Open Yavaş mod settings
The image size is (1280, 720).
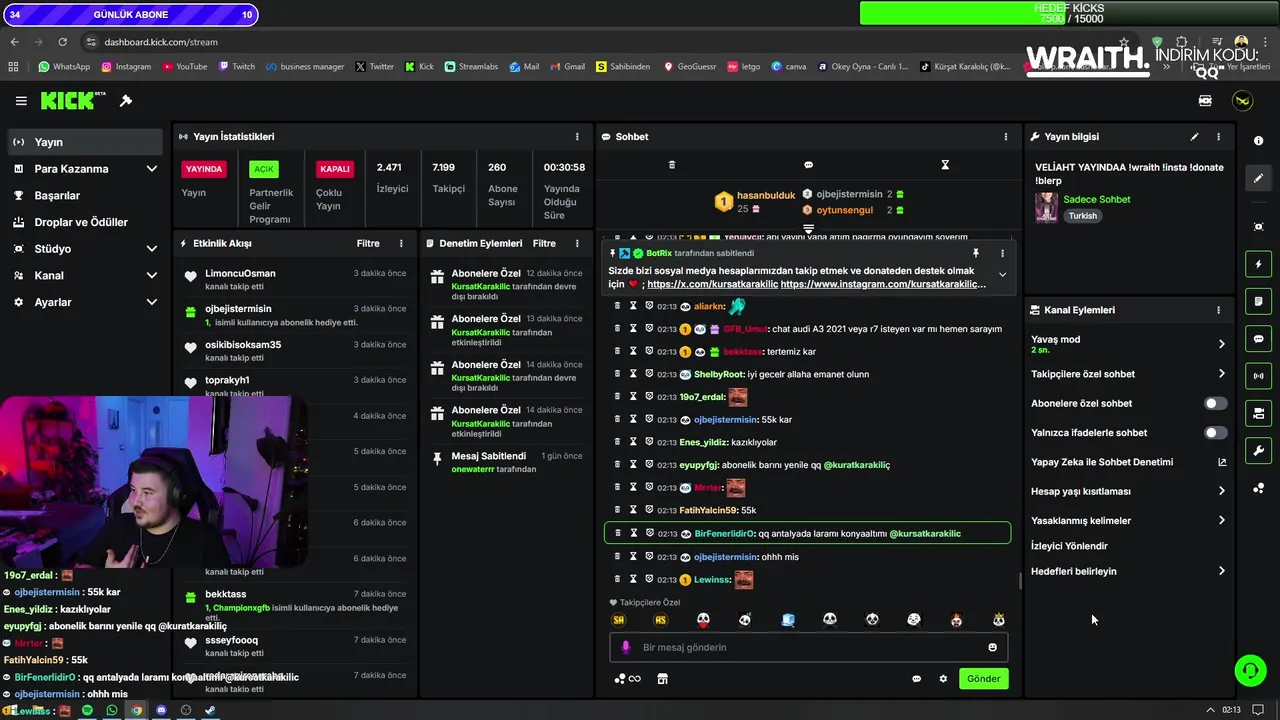click(1128, 344)
